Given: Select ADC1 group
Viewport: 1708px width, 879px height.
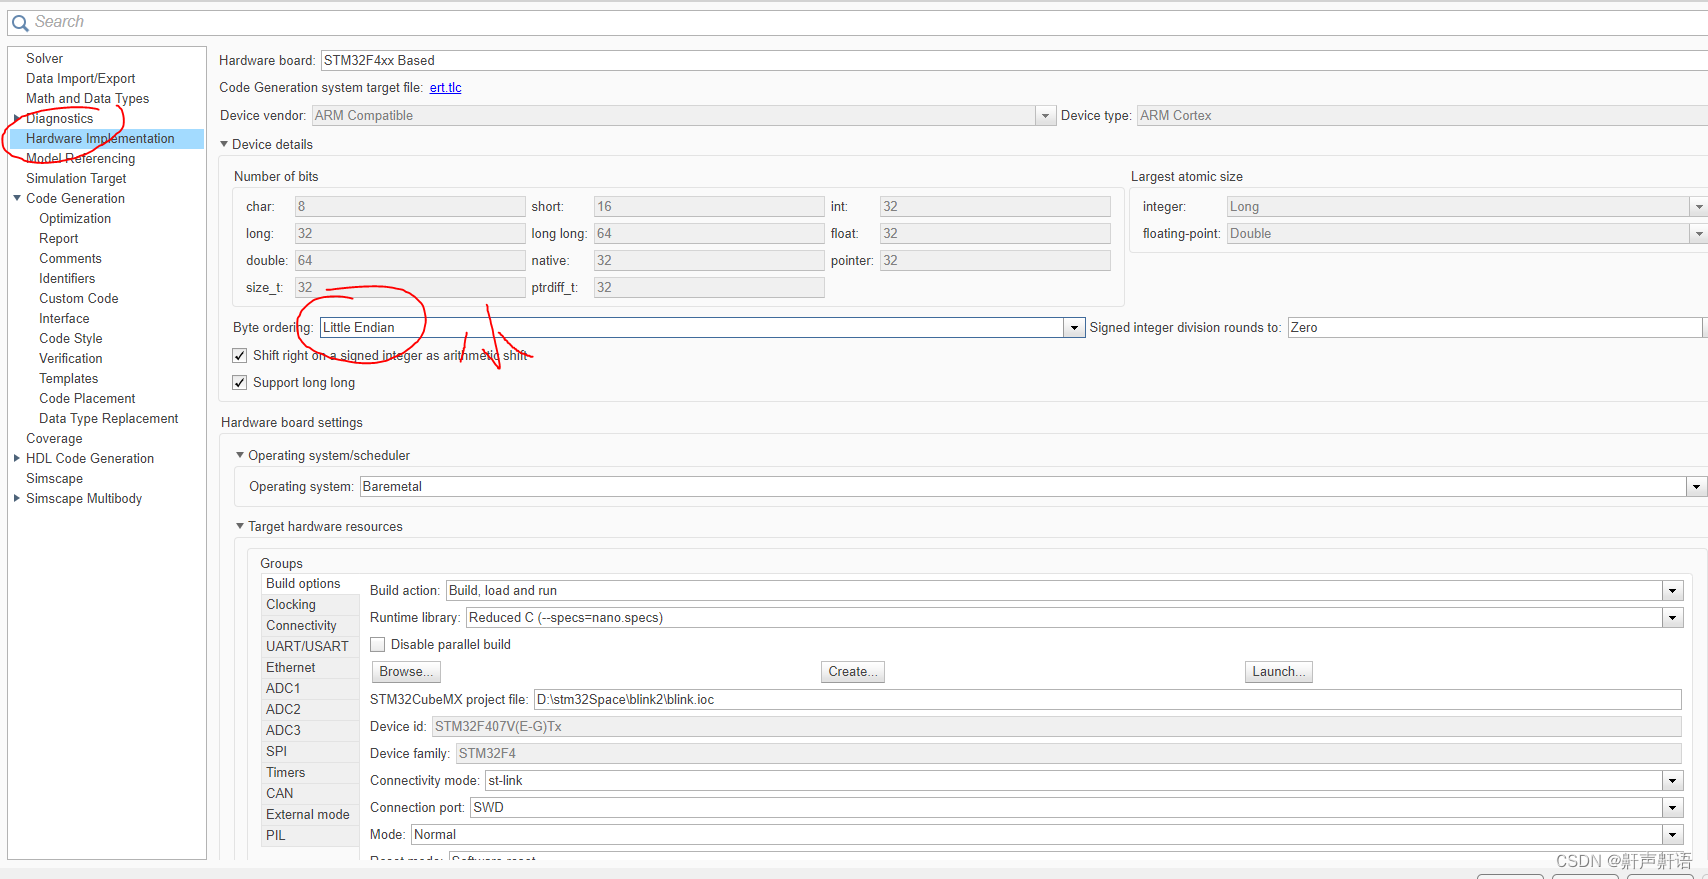Looking at the screenshot, I should click(x=310, y=689).
